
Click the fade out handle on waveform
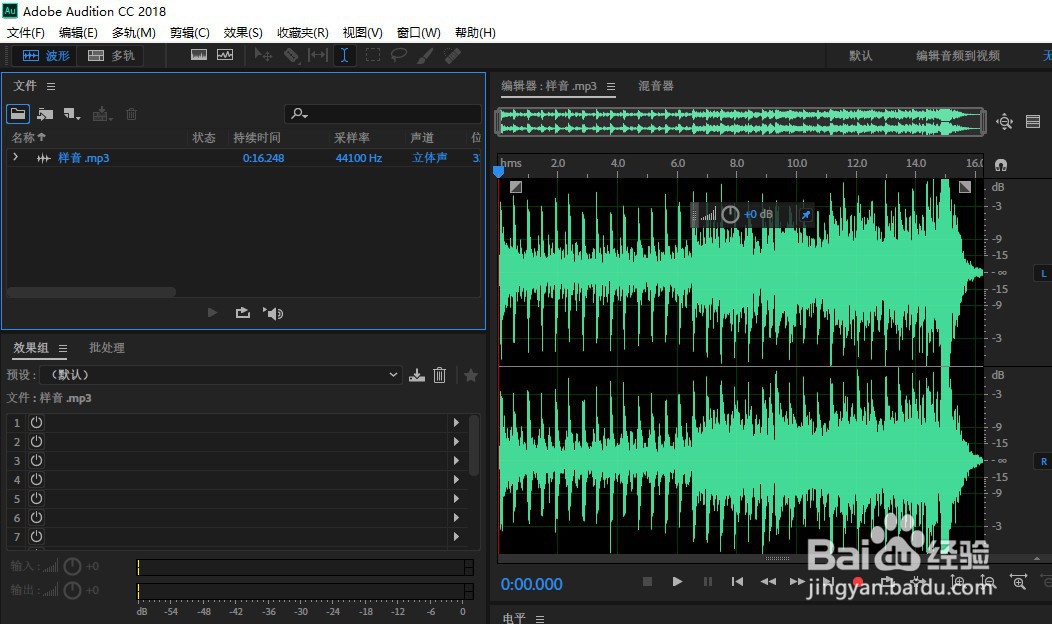click(x=965, y=187)
